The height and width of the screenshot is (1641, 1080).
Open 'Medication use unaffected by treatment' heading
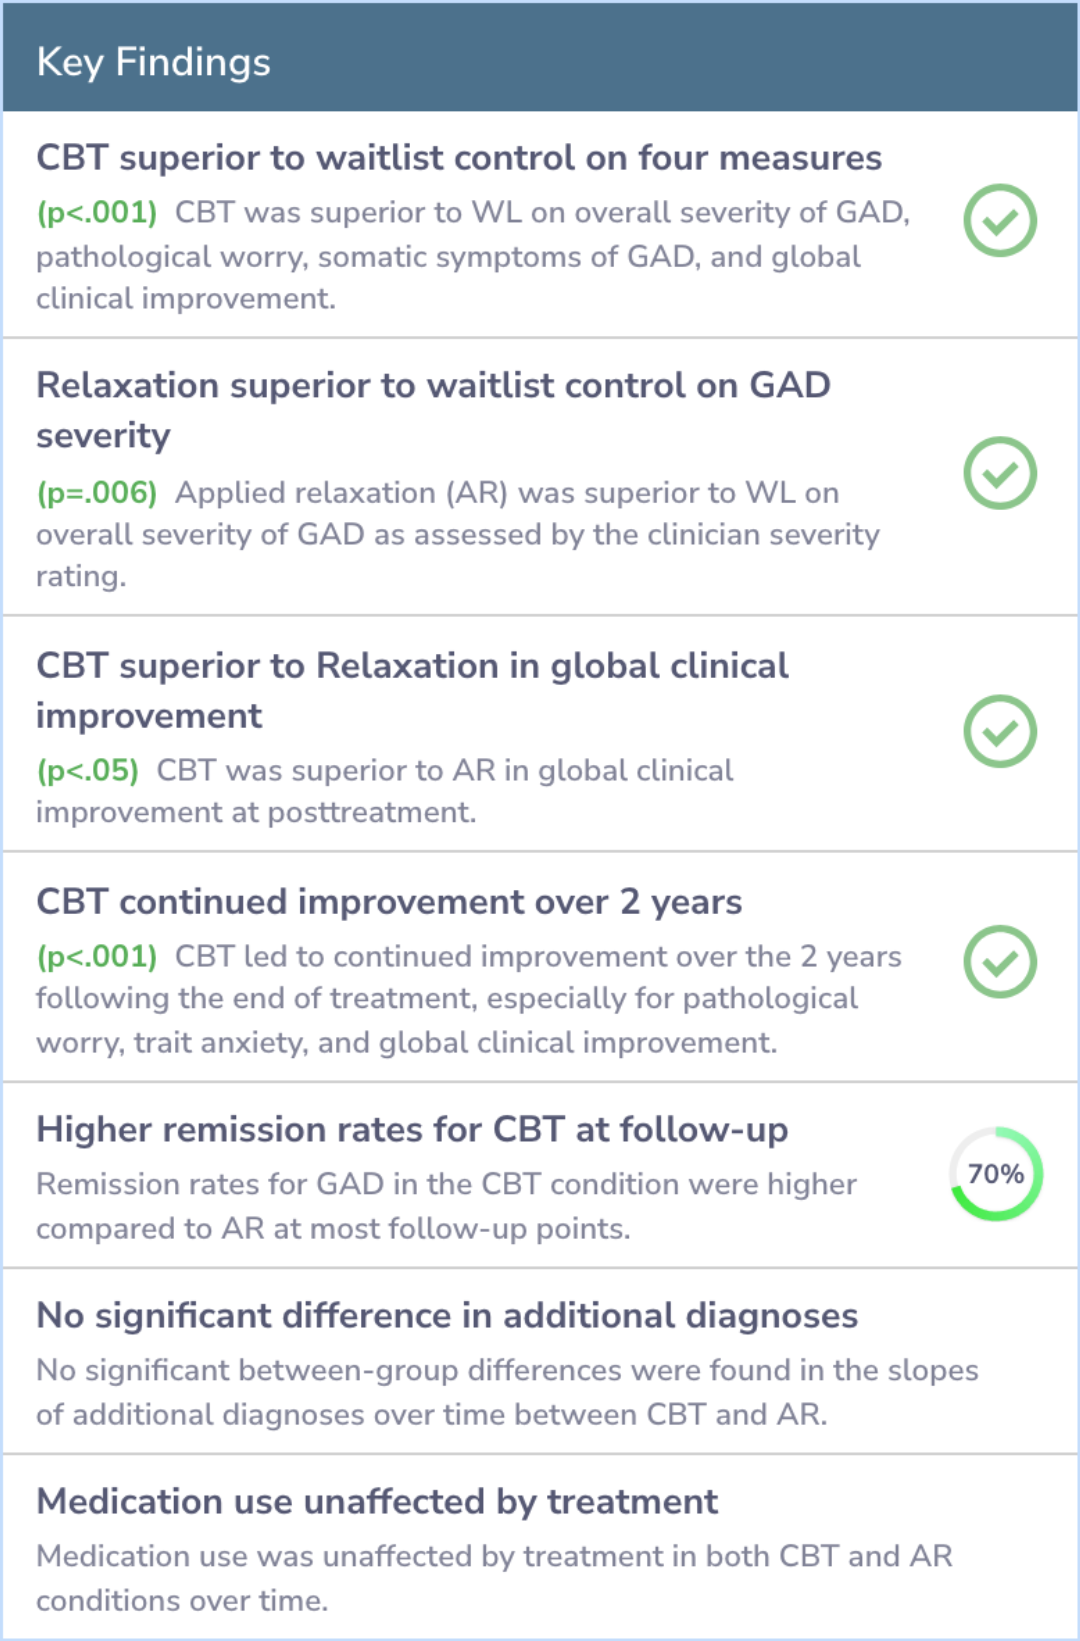click(x=377, y=1502)
